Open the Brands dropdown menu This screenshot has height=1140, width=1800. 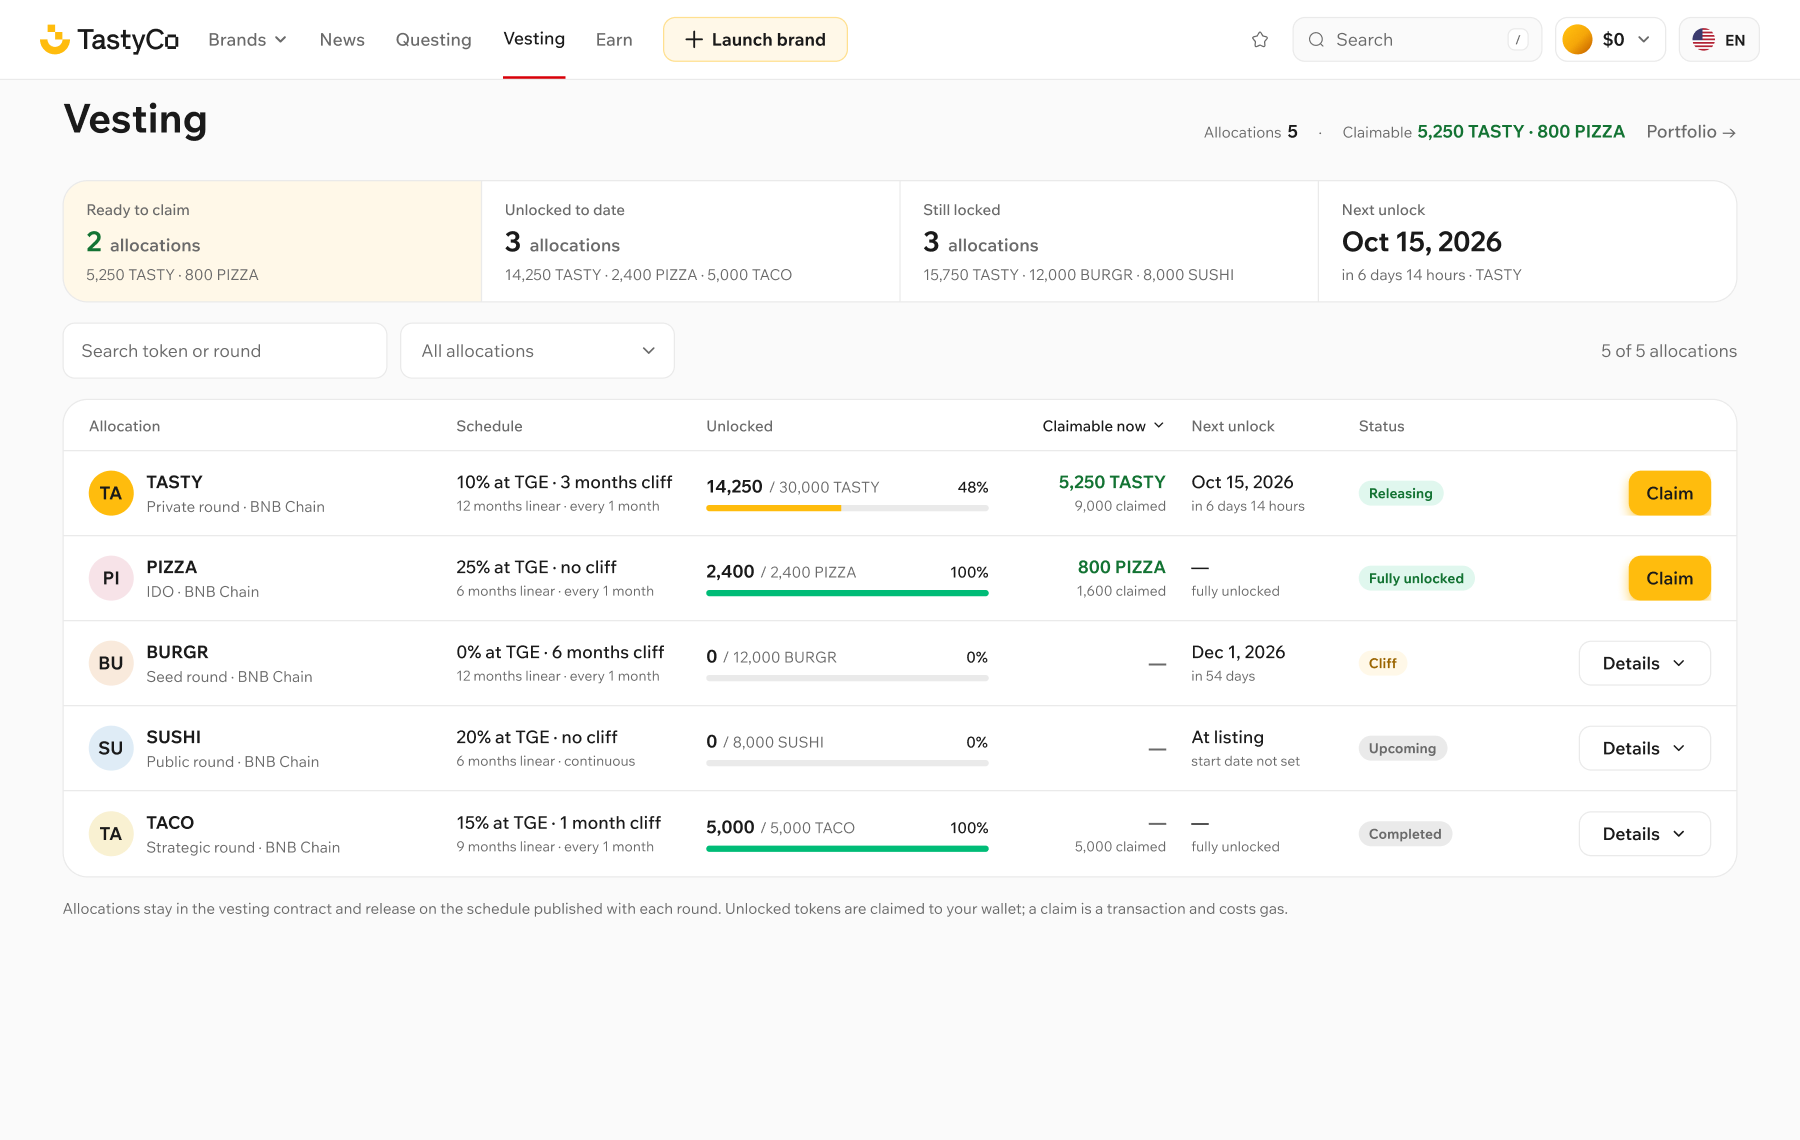pos(247,40)
